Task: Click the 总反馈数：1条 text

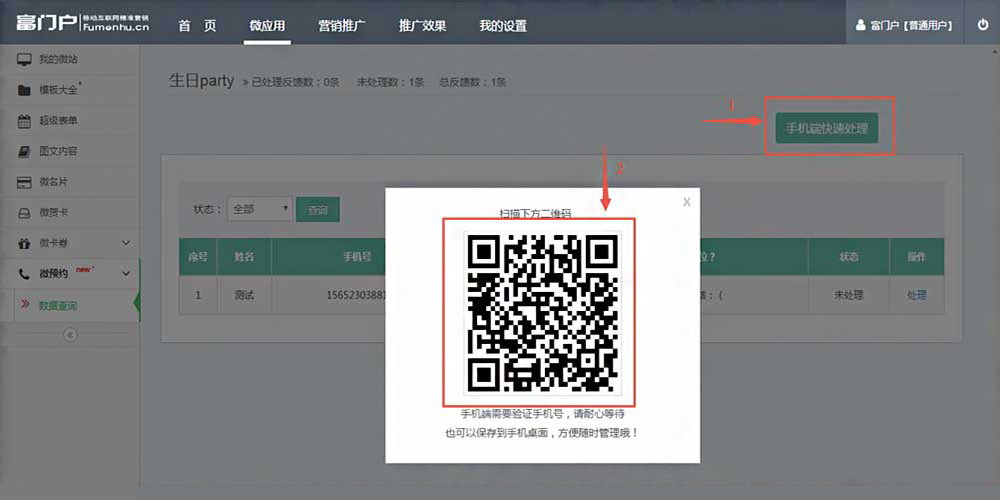Action: [x=473, y=82]
